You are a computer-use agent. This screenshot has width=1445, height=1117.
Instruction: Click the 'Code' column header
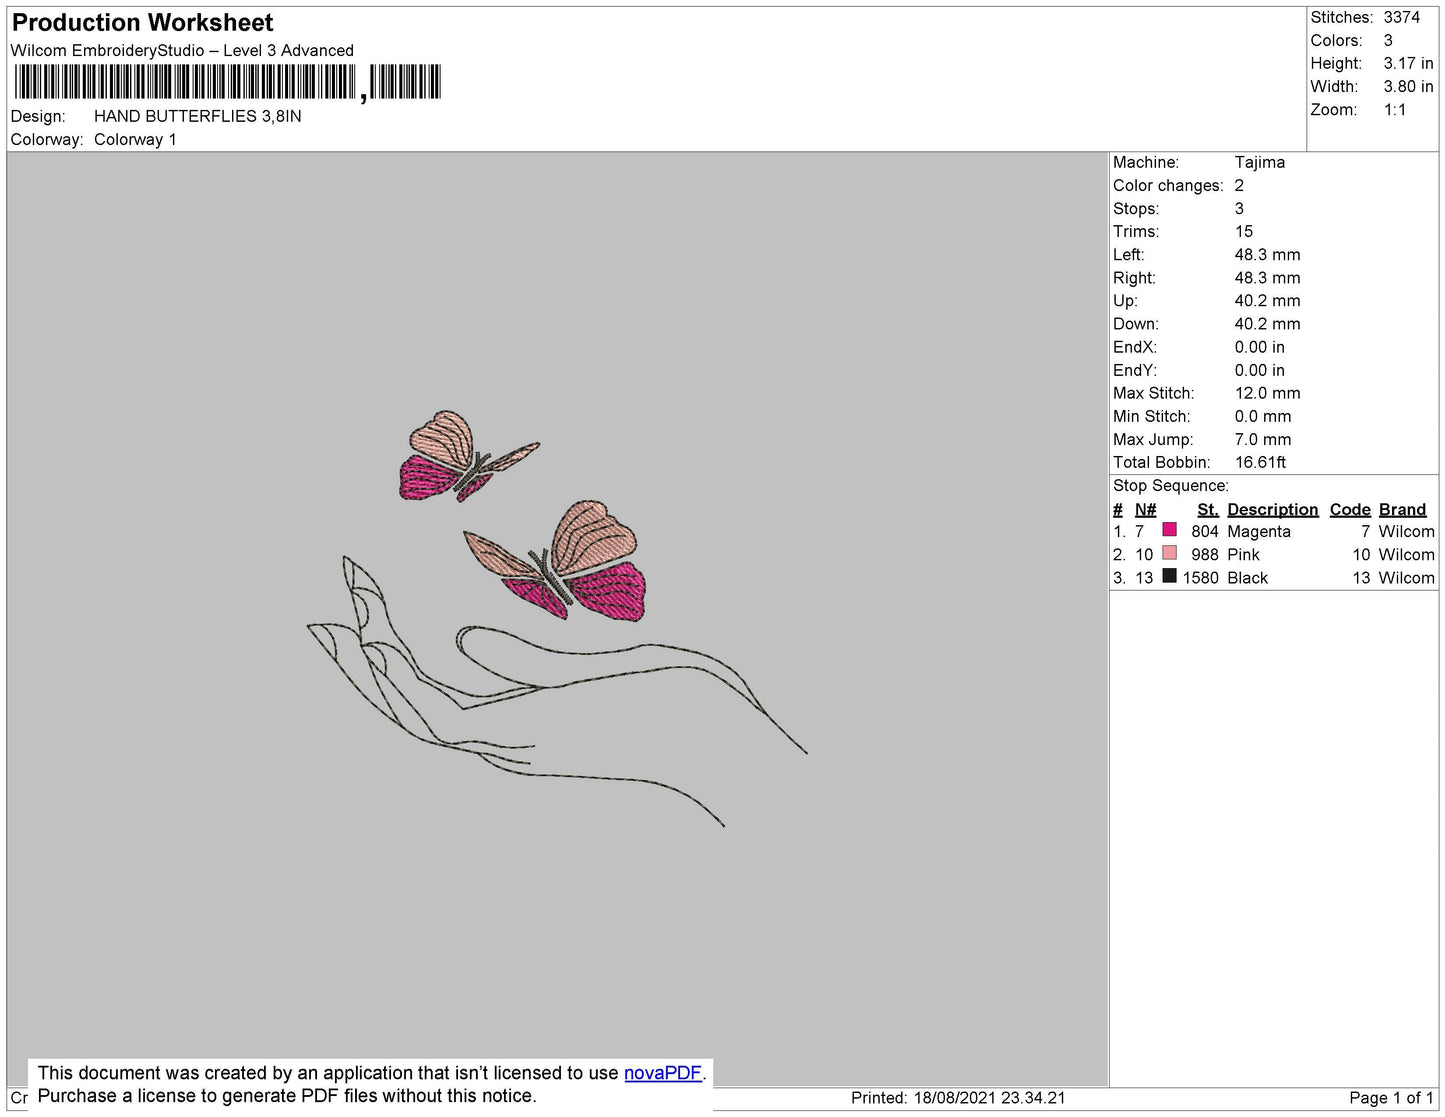pyautogui.click(x=1349, y=509)
